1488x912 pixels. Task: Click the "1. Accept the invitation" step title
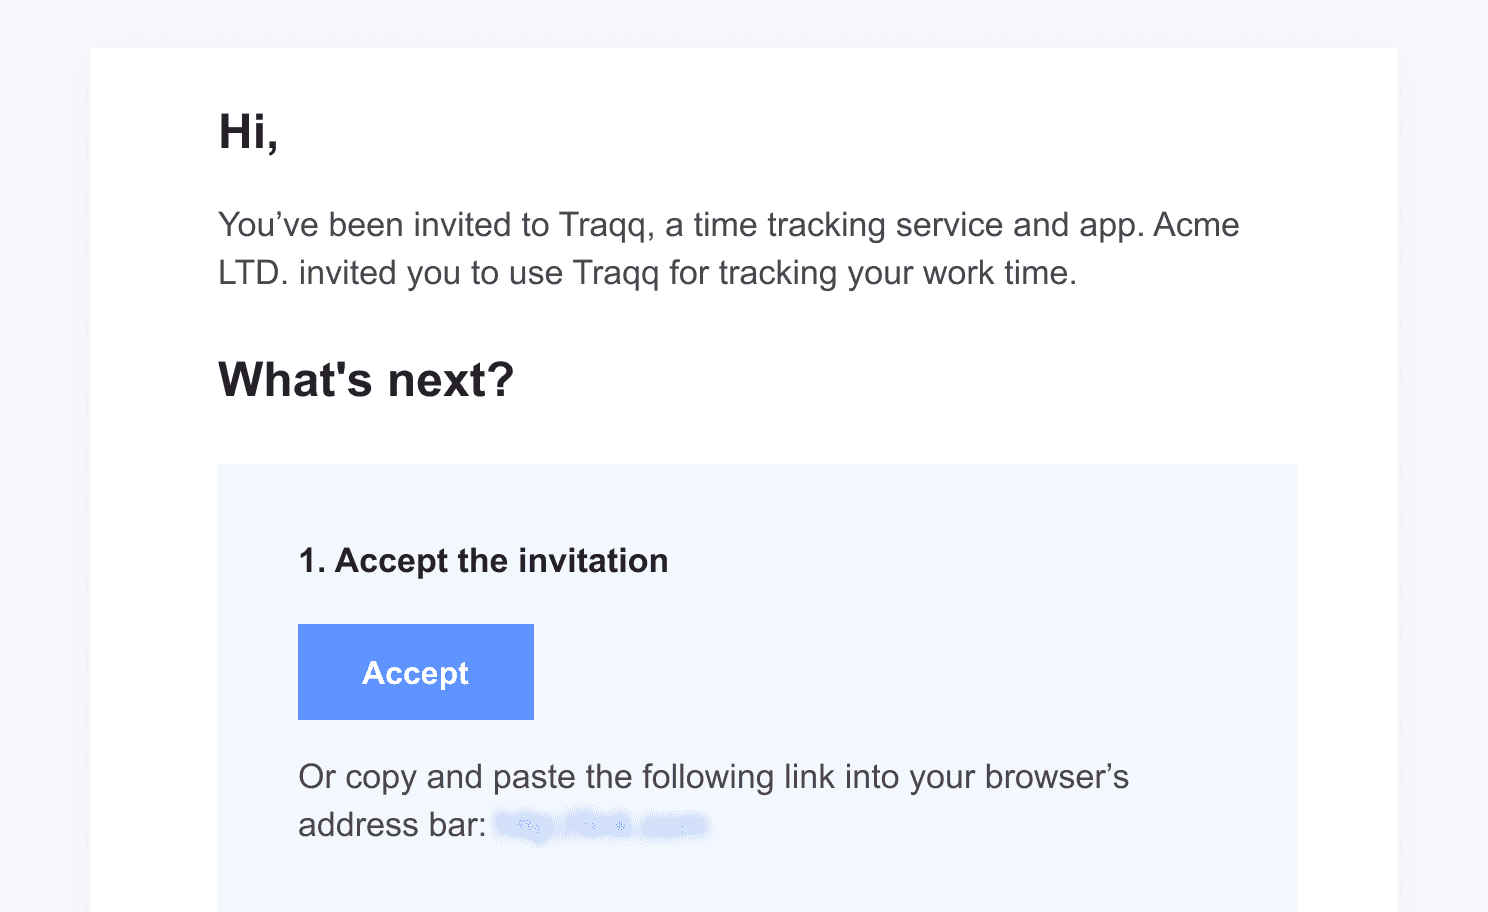(x=484, y=561)
